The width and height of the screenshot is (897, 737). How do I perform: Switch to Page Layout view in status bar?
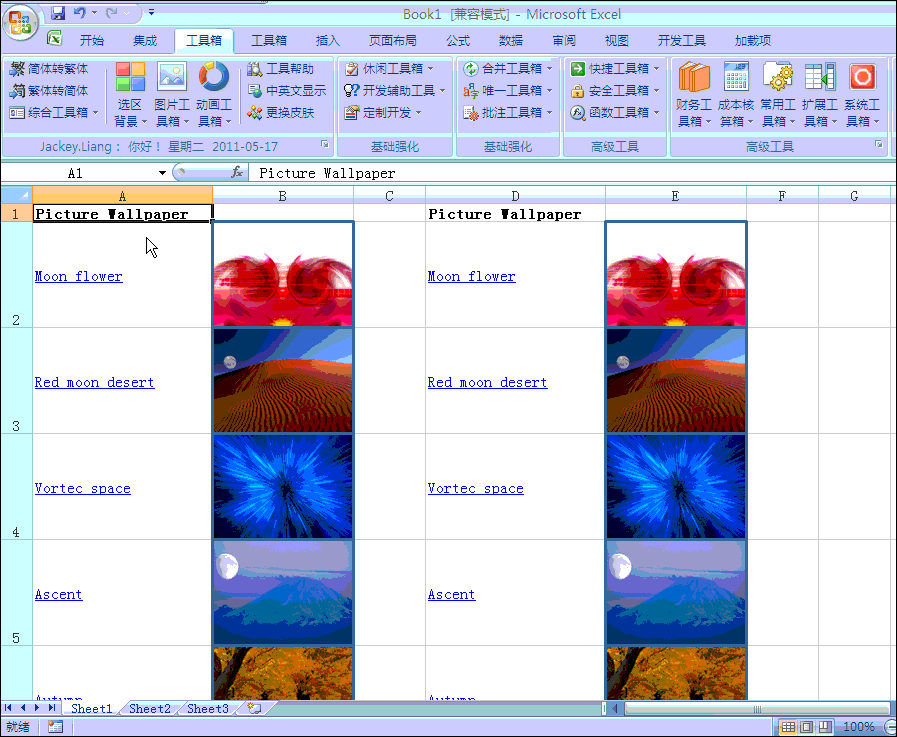click(x=806, y=727)
